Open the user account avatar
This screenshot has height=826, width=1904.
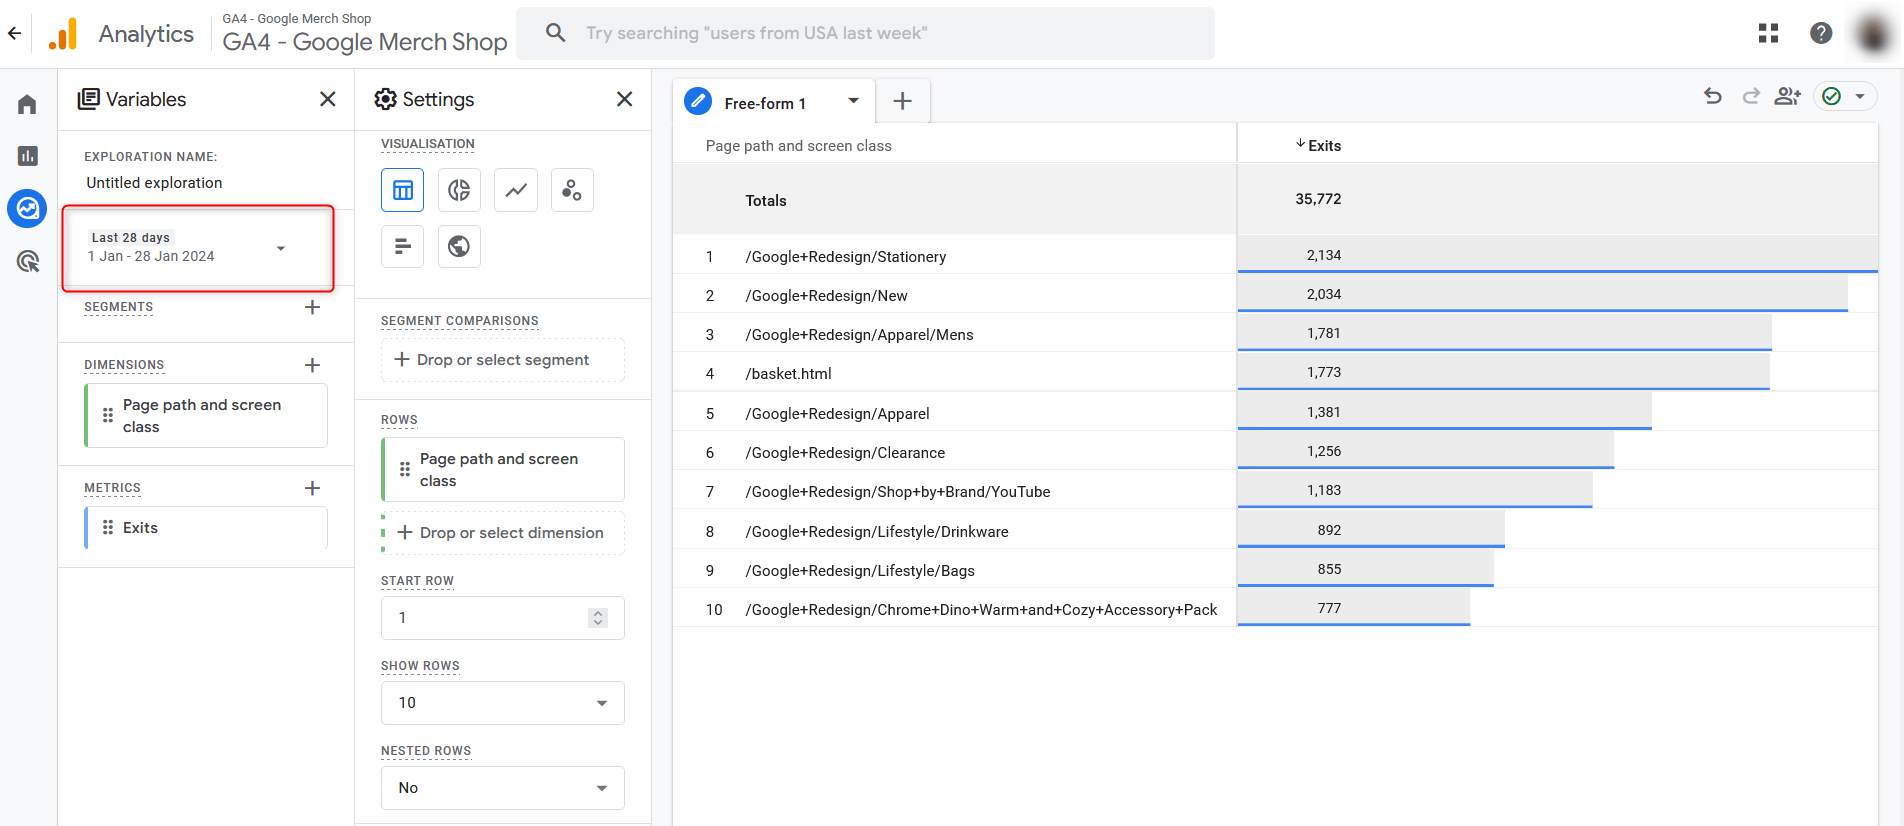(x=1872, y=33)
